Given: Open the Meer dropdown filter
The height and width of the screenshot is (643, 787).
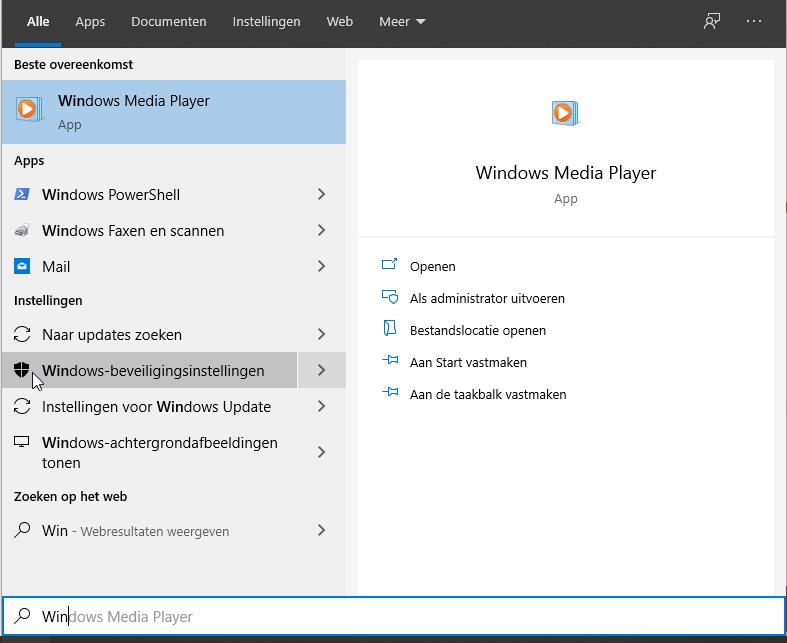Looking at the screenshot, I should pos(402,22).
